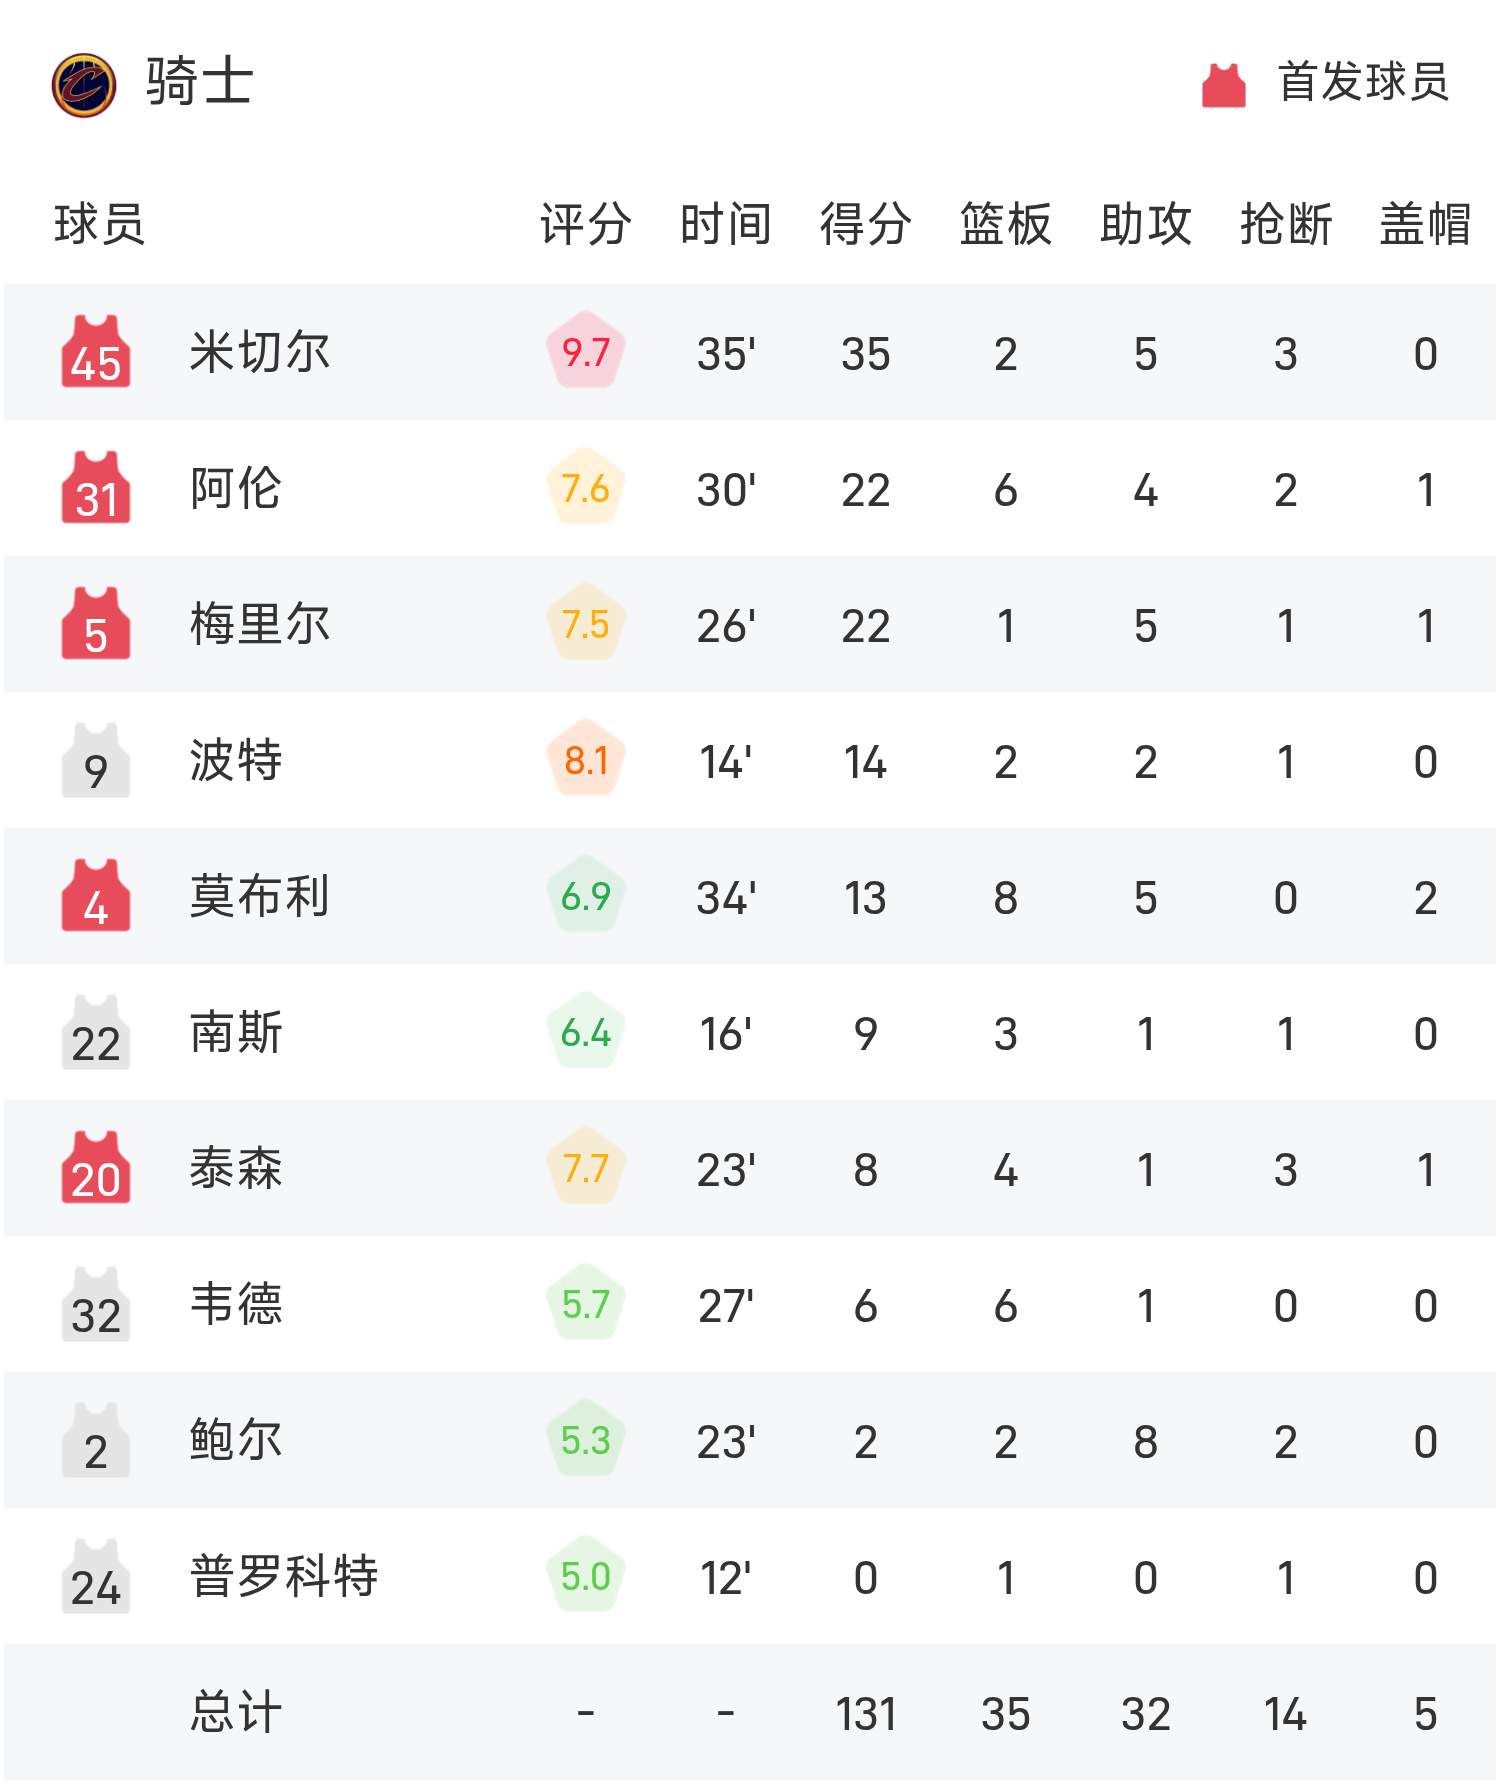Click the red starter jersey legend icon
The width and height of the screenshot is (1500, 1784).
[1223, 85]
